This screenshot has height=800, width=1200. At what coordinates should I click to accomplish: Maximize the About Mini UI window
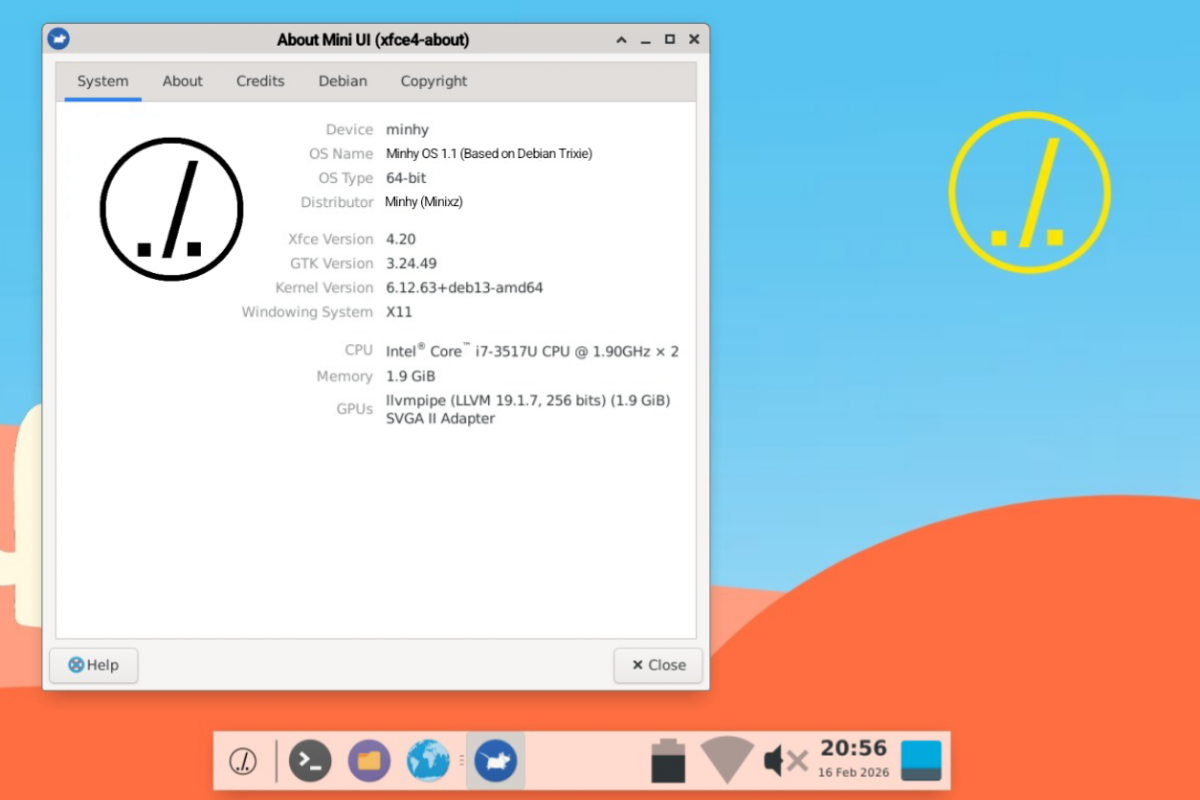670,40
